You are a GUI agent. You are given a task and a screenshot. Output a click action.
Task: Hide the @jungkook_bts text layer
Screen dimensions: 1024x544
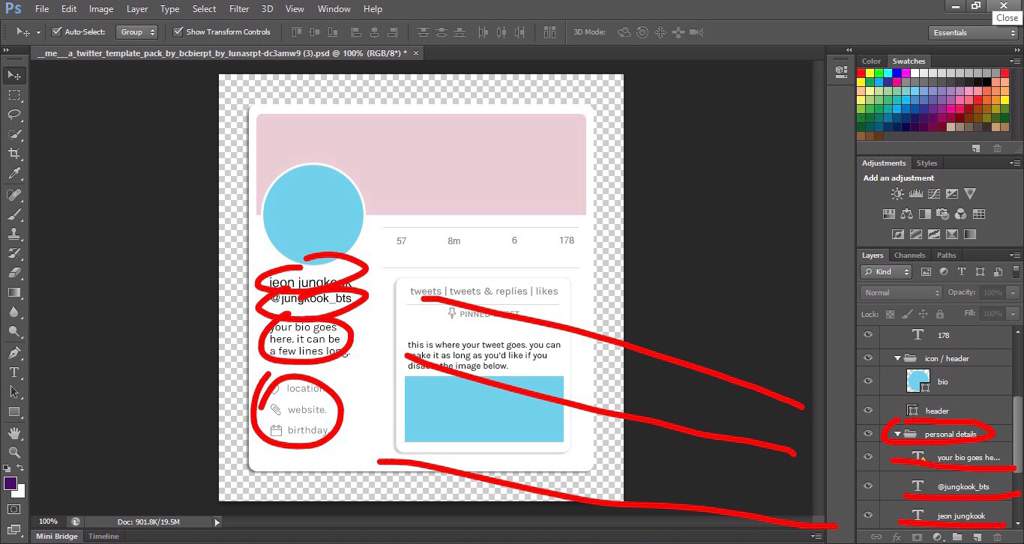point(868,486)
